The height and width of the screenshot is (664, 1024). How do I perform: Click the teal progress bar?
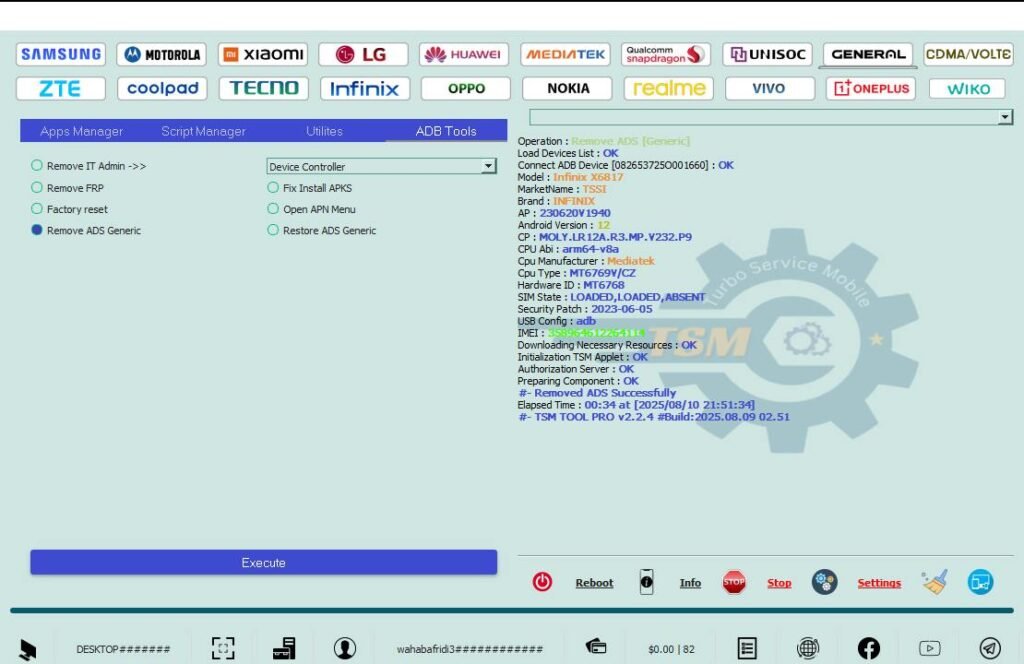pyautogui.click(x=512, y=610)
